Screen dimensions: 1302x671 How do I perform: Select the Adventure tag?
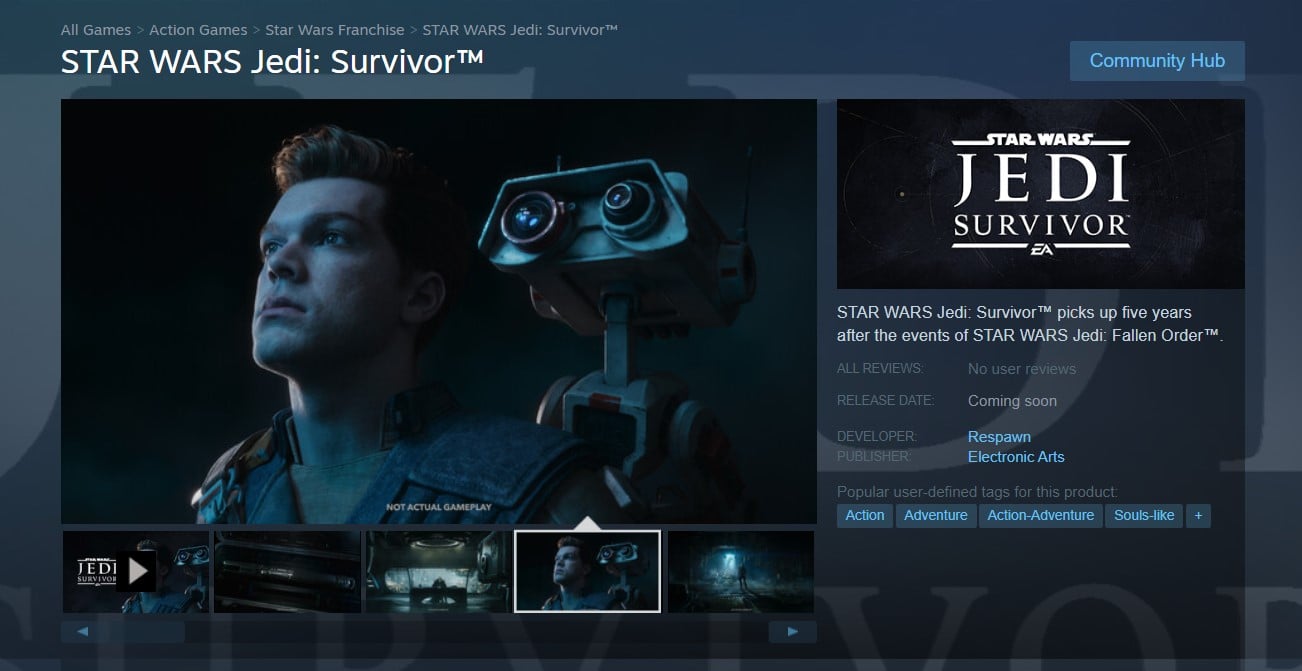click(x=936, y=516)
